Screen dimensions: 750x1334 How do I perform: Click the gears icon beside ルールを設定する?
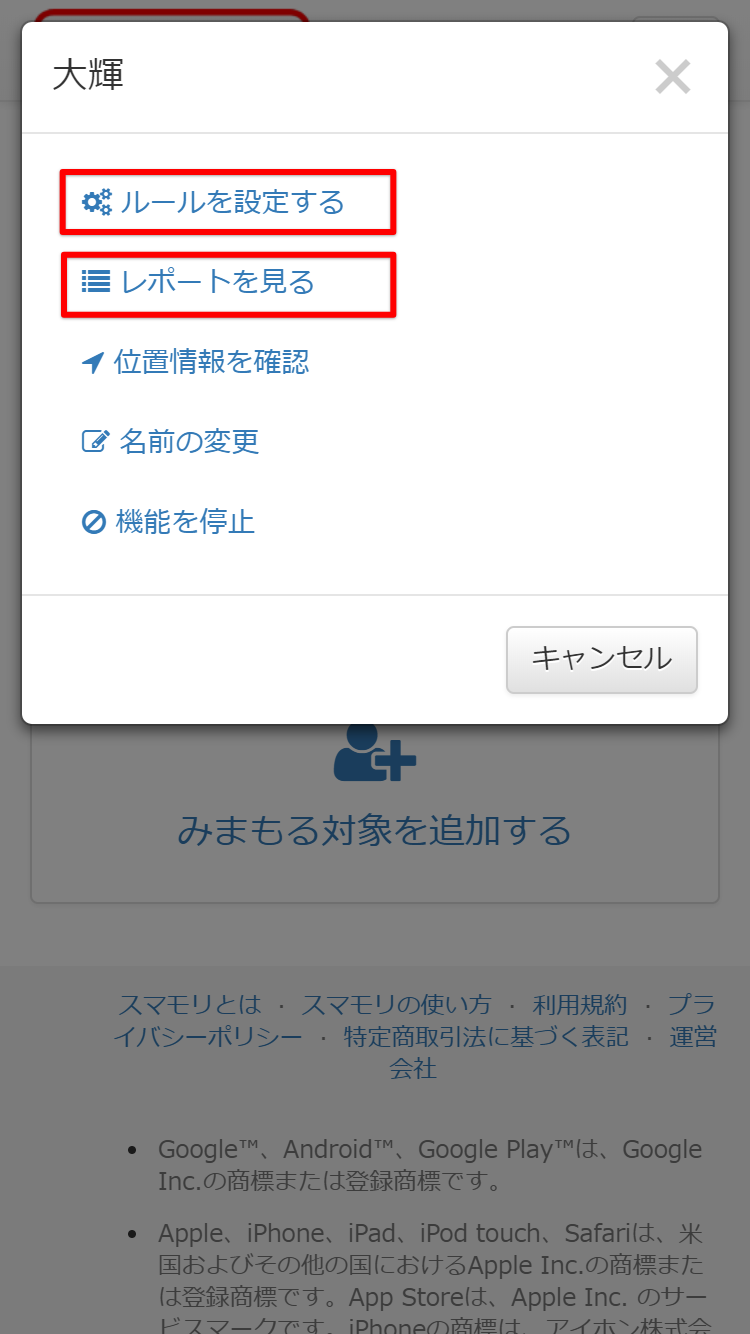[97, 202]
